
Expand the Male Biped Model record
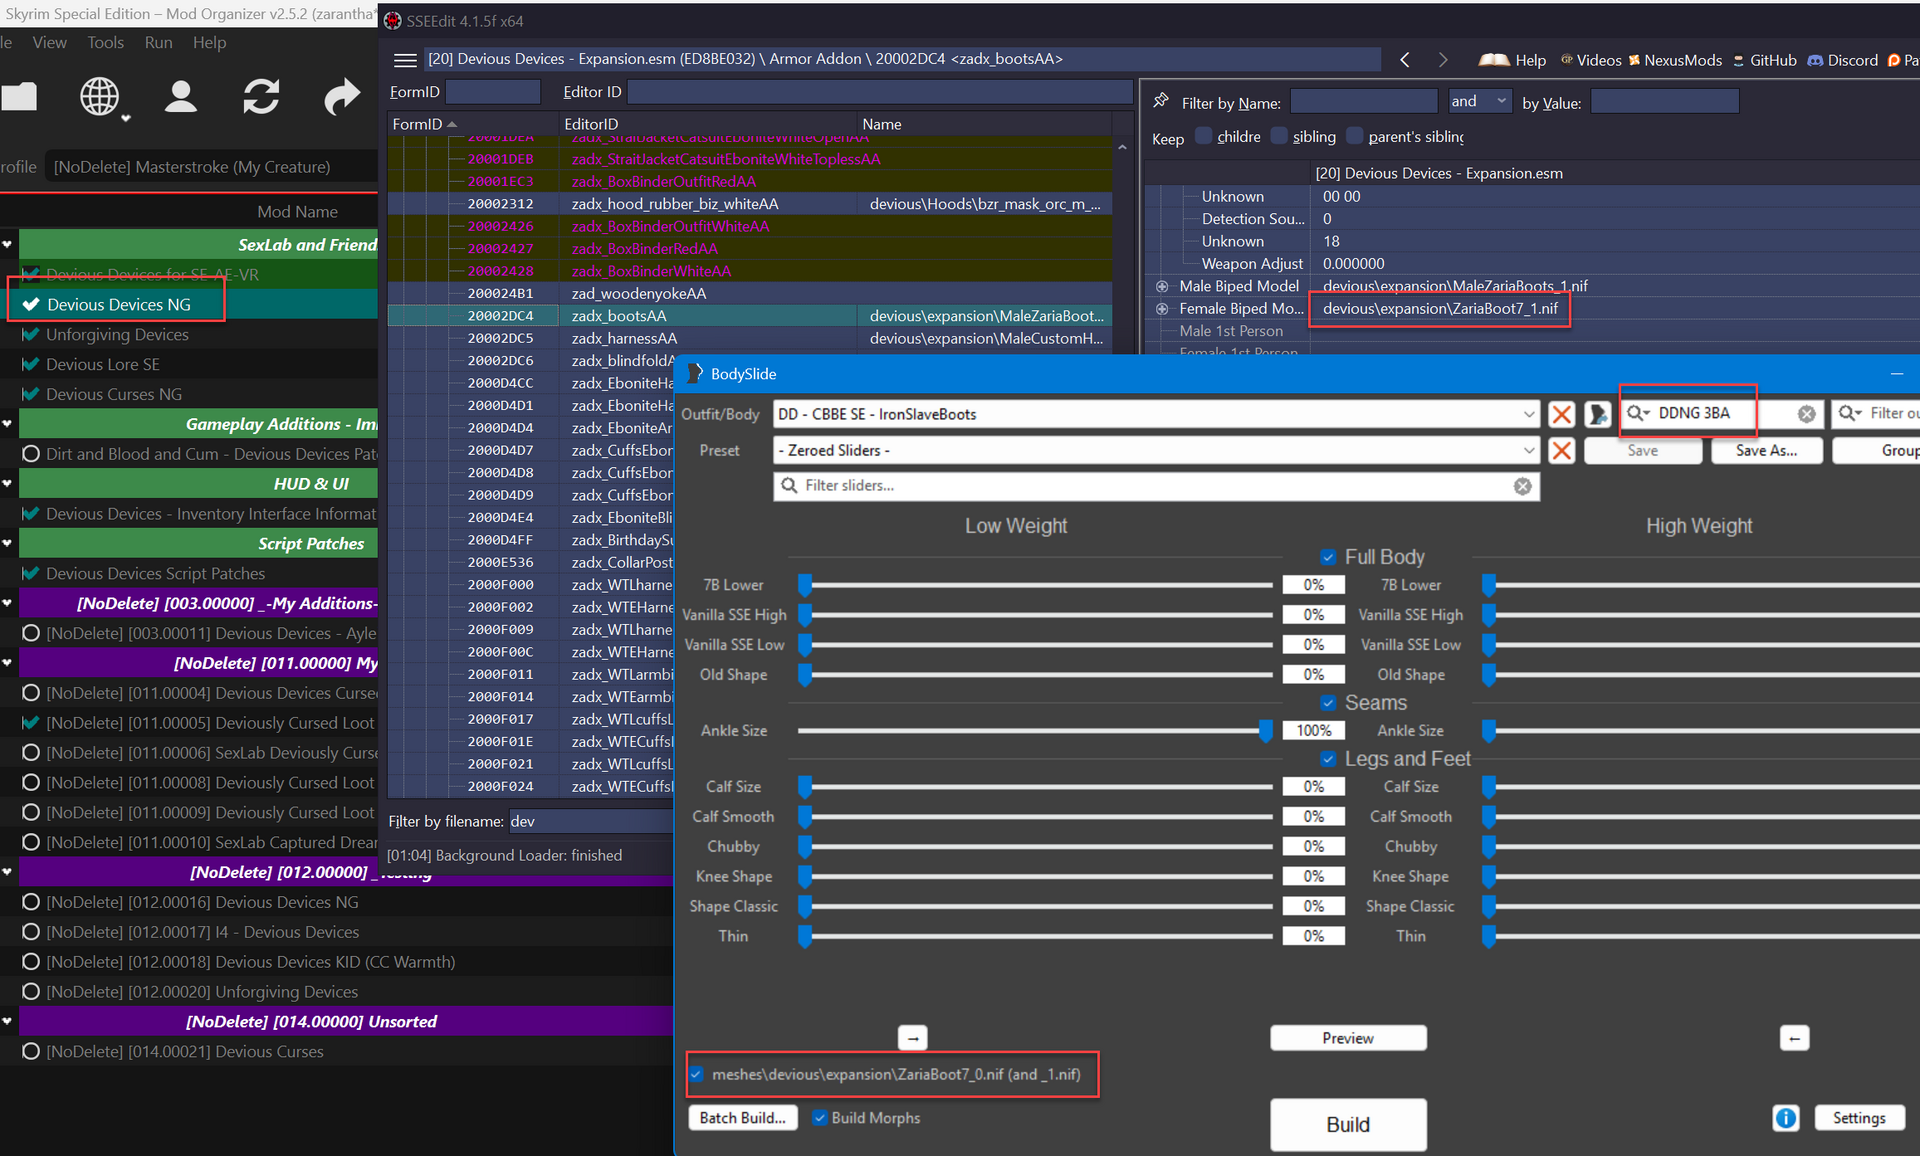click(1162, 286)
